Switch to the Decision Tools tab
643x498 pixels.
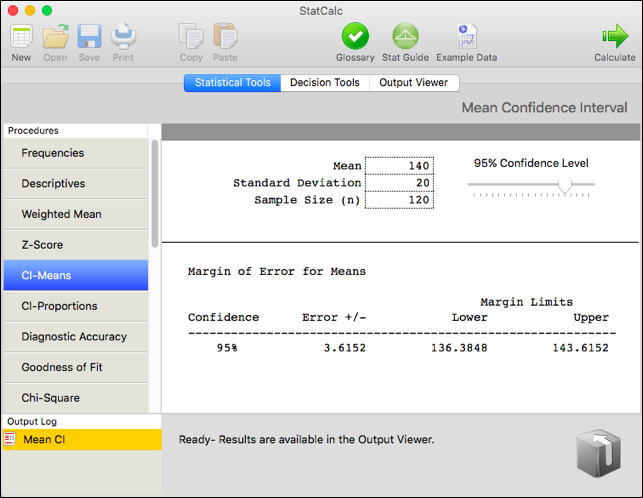325,83
